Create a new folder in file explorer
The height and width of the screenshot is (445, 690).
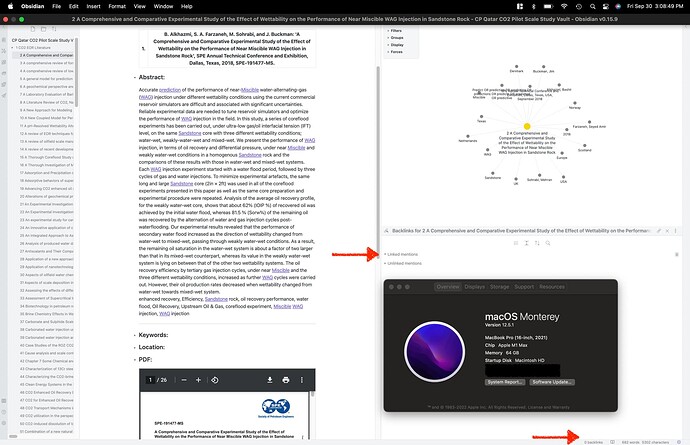[x=43, y=29]
